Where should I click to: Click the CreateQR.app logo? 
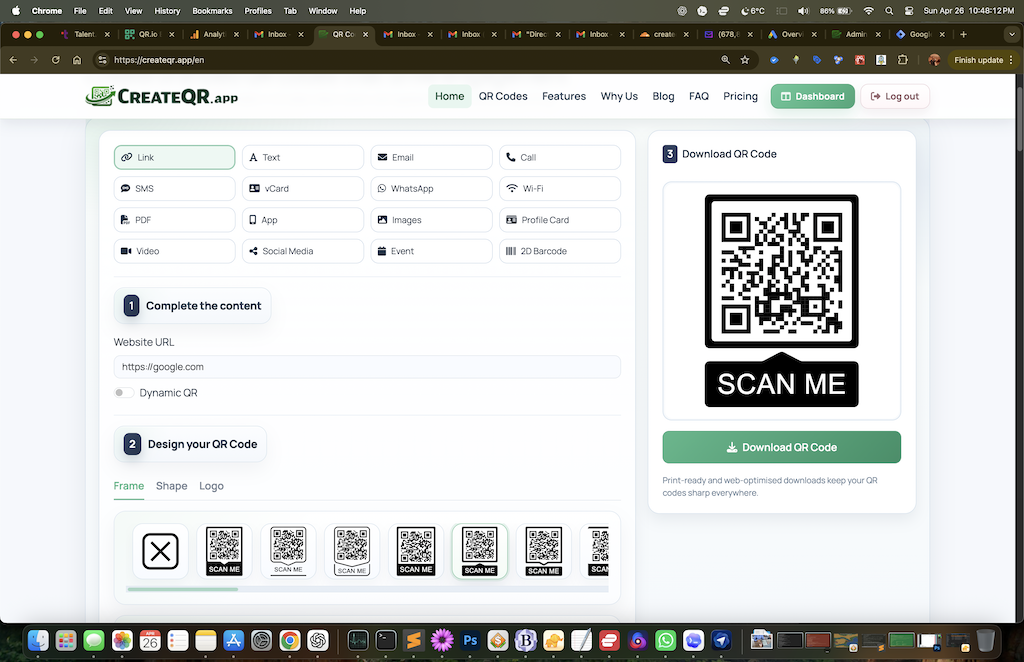(161, 96)
